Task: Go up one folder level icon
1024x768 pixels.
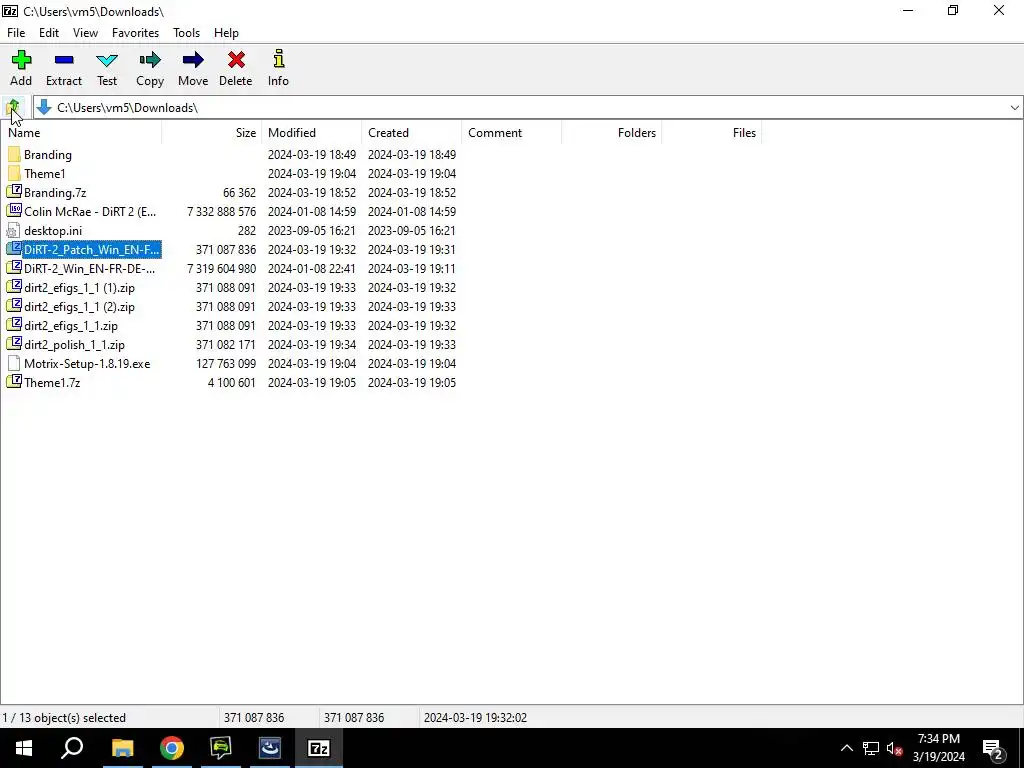Action: point(13,107)
